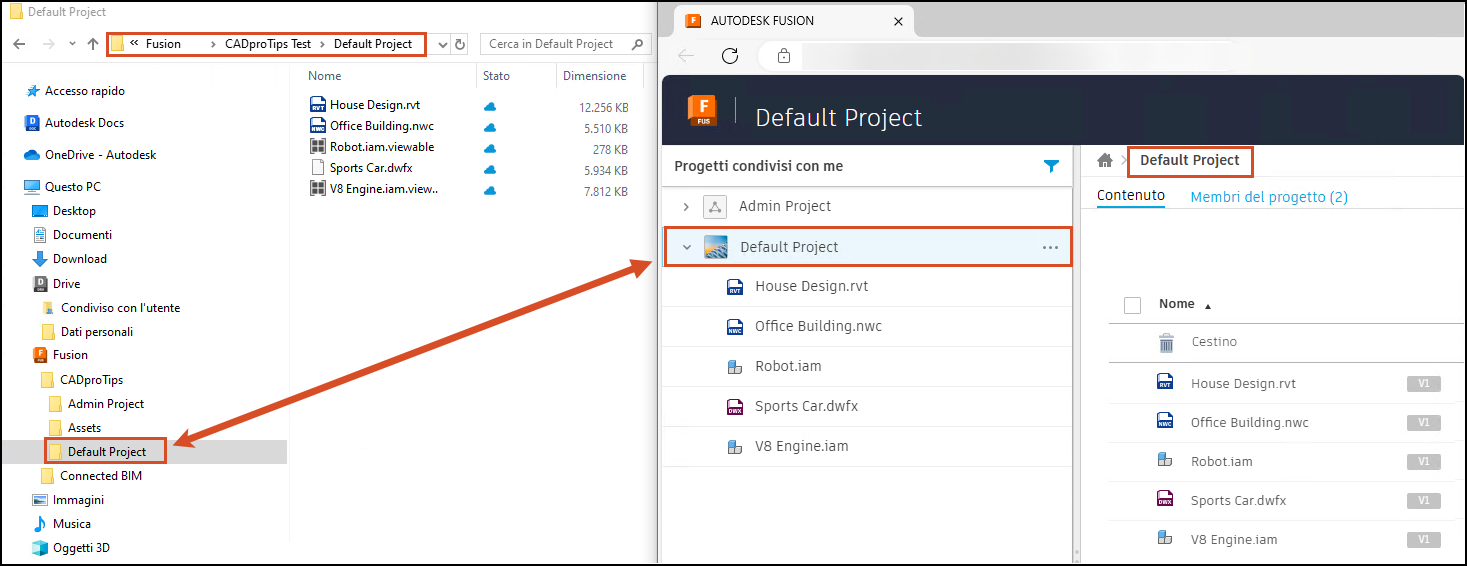Screen dimensions: 1467x566
Task: Open the address bar history dropdown
Action: pos(443,44)
